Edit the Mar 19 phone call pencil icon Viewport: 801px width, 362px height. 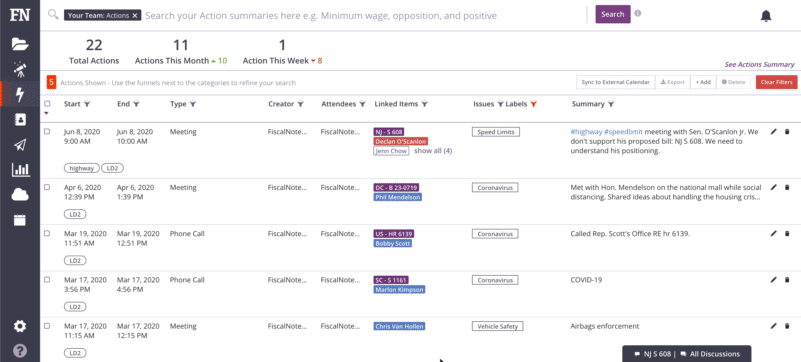[x=773, y=233]
